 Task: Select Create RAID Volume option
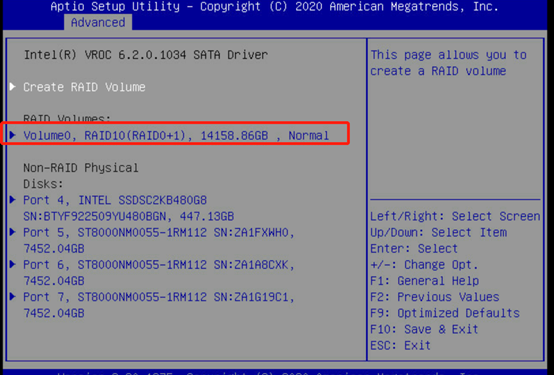click(x=84, y=87)
